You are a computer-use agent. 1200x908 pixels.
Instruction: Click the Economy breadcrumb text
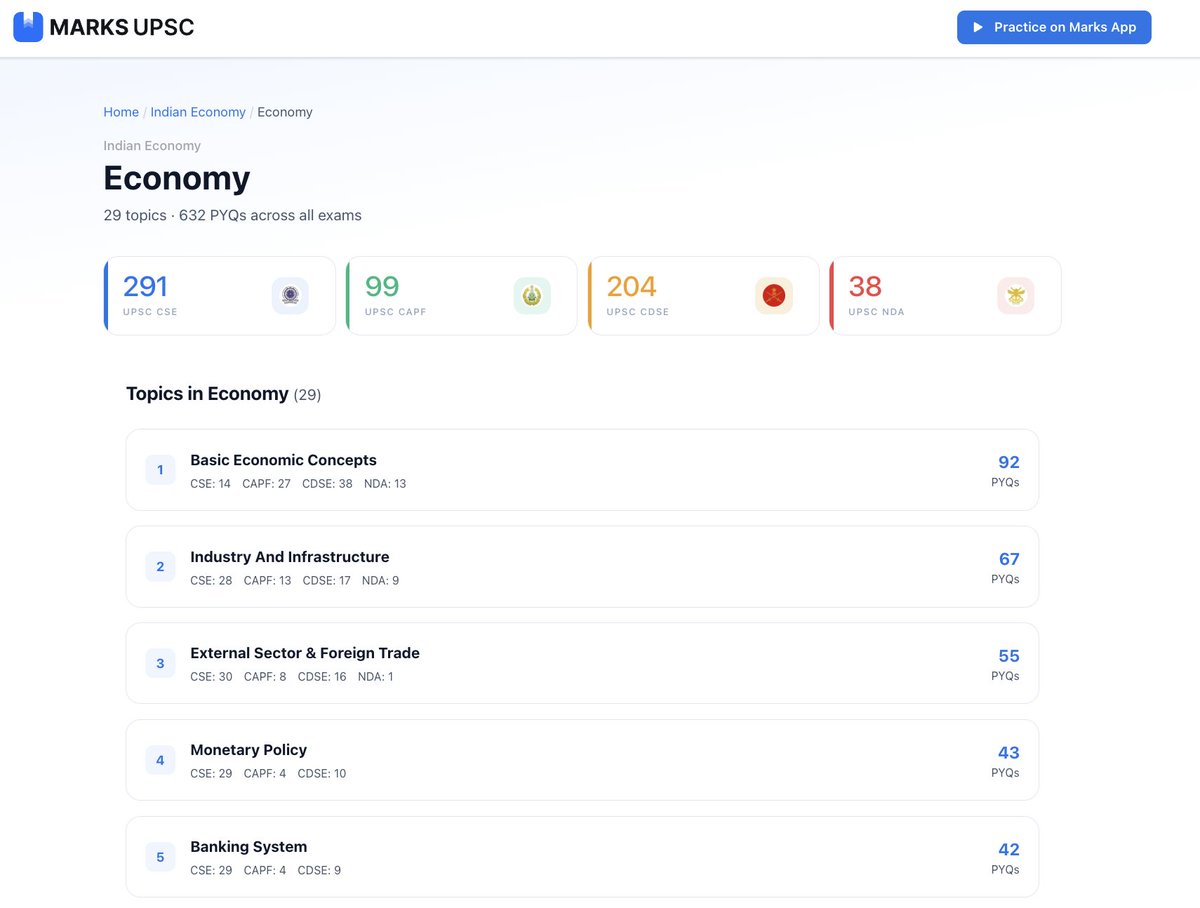point(285,112)
